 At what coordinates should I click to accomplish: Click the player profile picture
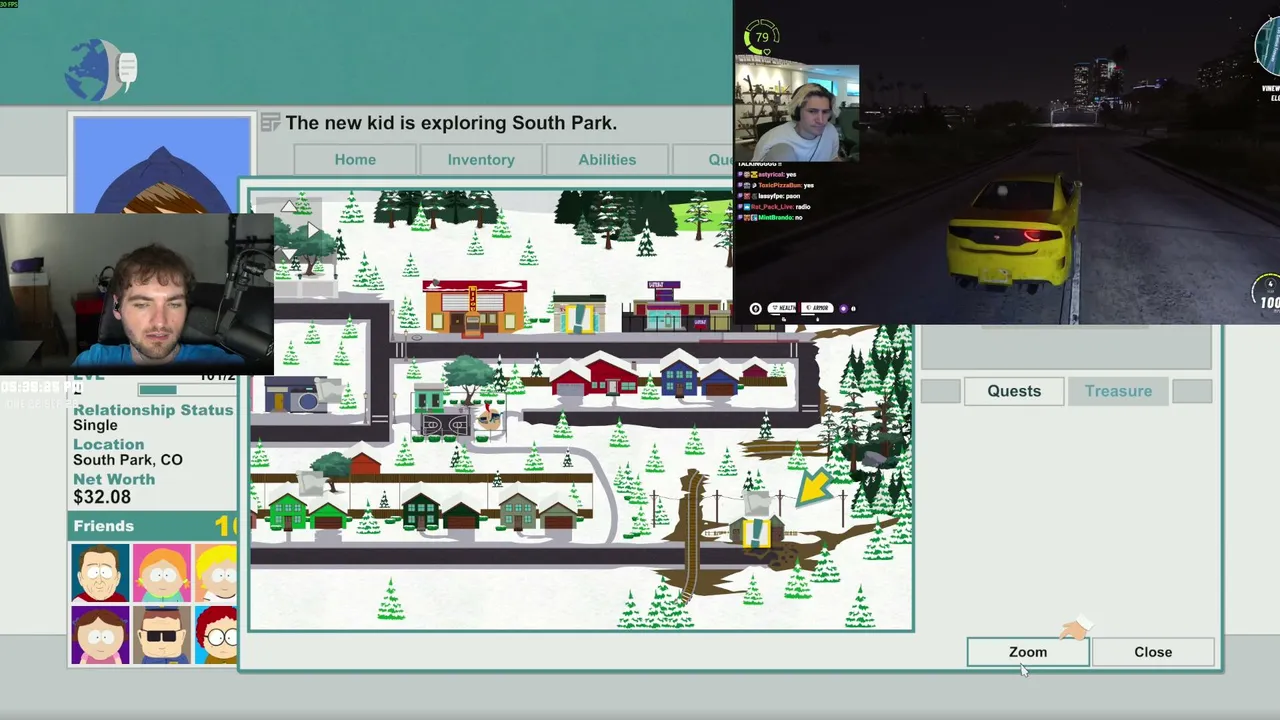[162, 165]
